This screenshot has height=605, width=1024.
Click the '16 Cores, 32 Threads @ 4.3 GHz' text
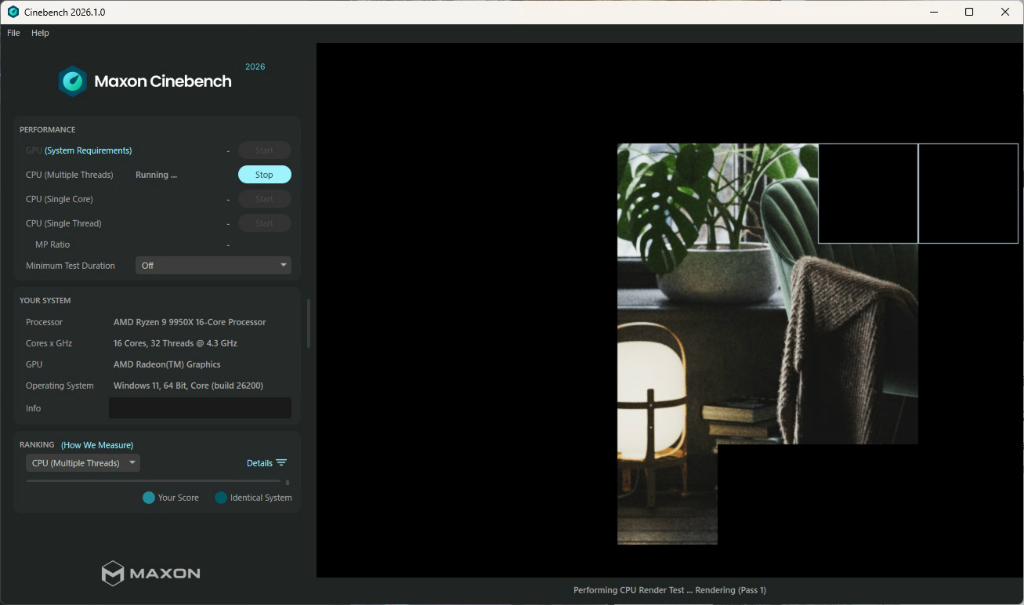tap(175, 343)
